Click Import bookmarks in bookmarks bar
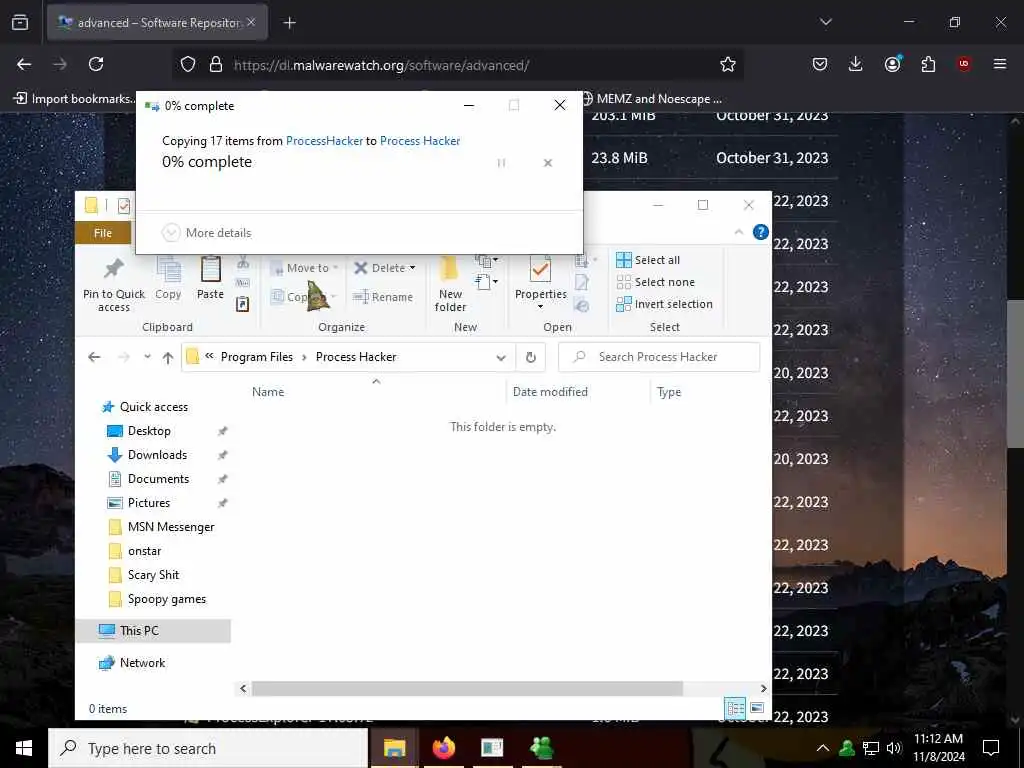The image size is (1024, 768). 74,99
